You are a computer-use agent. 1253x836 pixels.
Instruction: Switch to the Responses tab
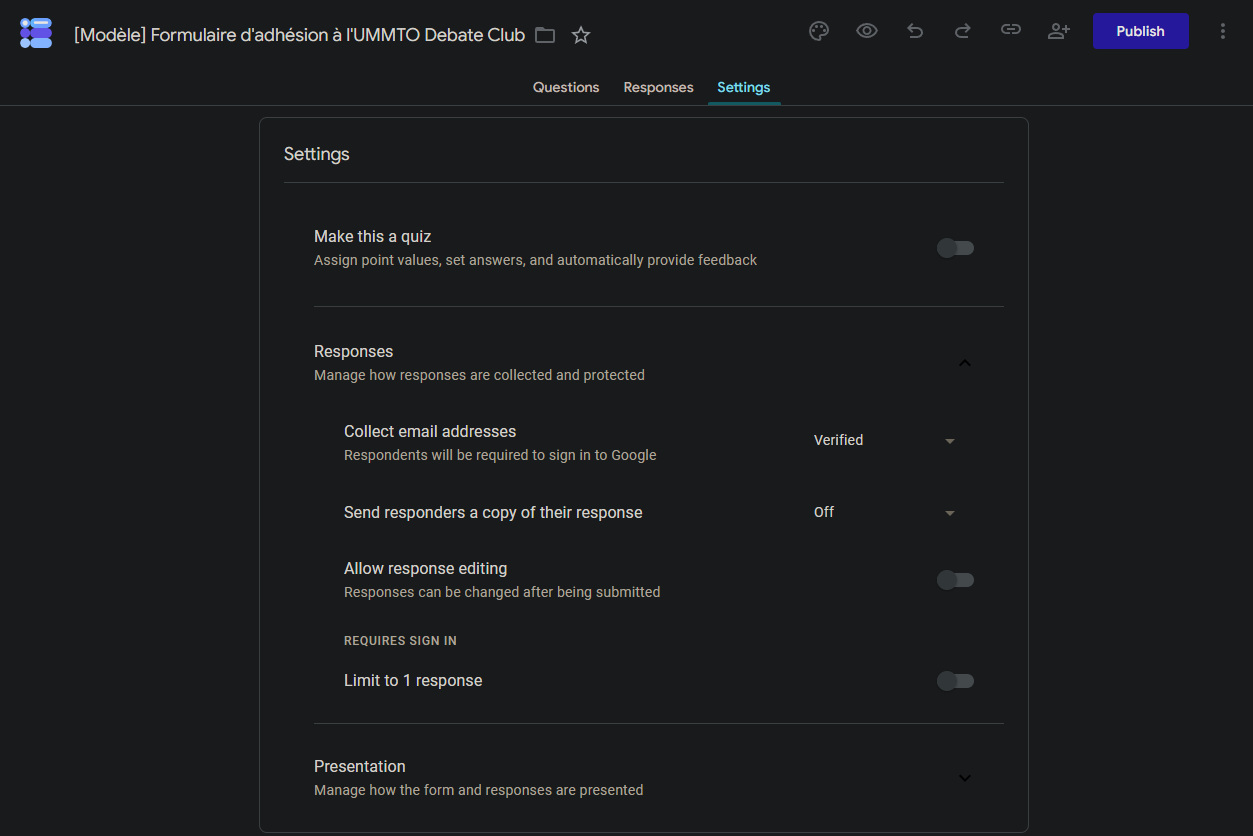click(x=658, y=87)
